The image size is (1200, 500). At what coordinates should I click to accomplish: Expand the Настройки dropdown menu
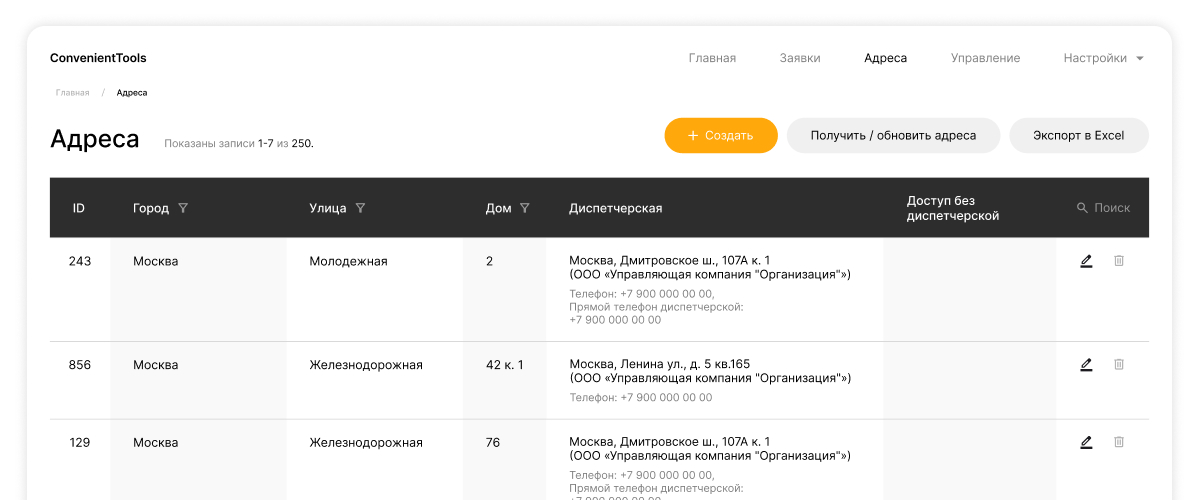pyautogui.click(x=1103, y=58)
